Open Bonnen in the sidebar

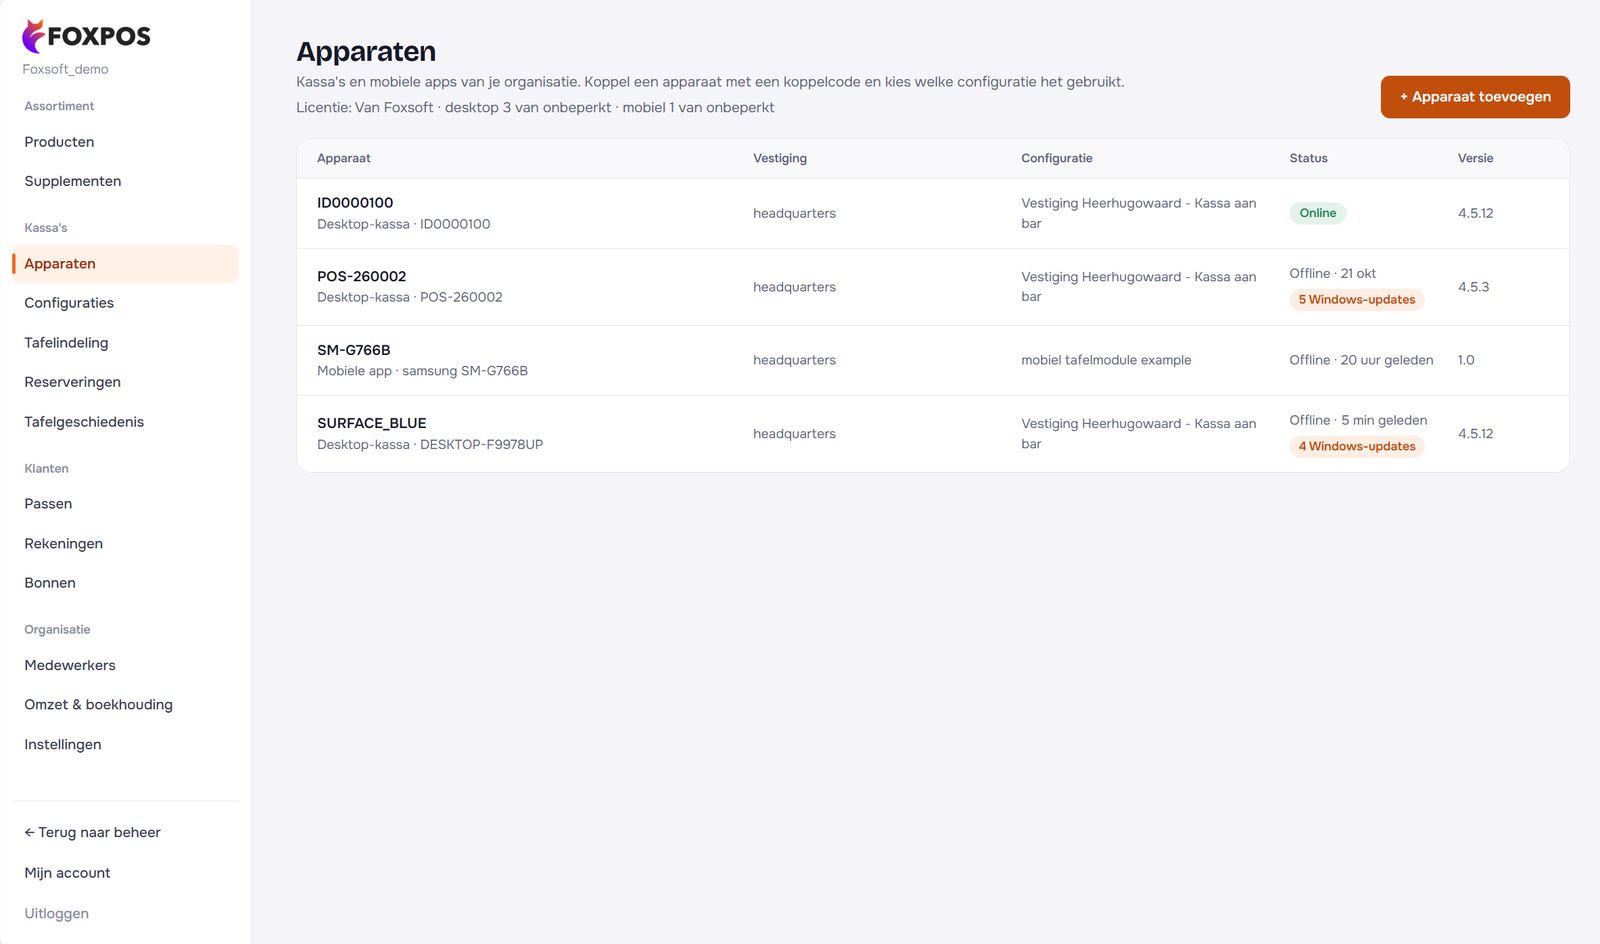(x=50, y=583)
